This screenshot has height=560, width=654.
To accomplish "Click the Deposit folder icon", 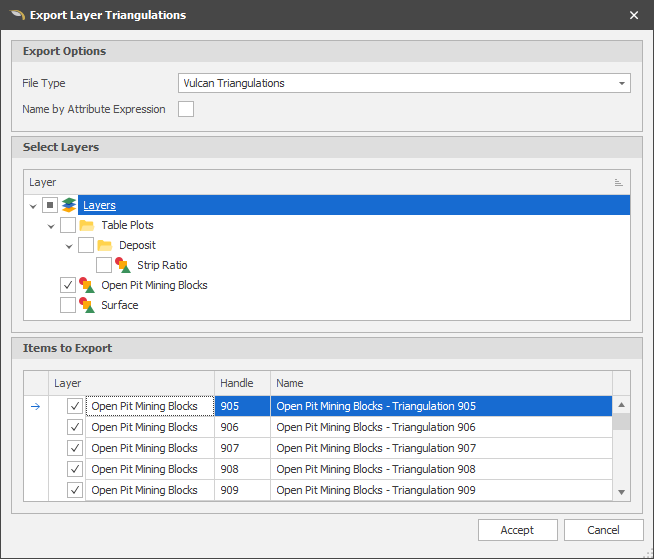I will 105,245.
